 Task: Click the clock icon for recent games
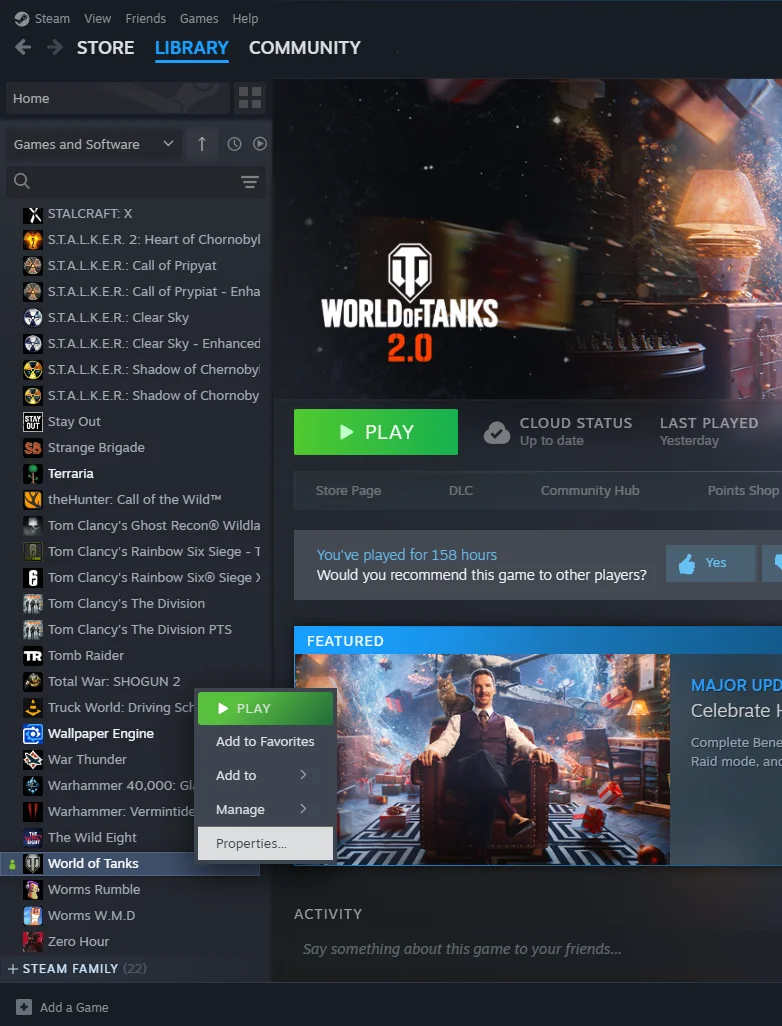[234, 144]
